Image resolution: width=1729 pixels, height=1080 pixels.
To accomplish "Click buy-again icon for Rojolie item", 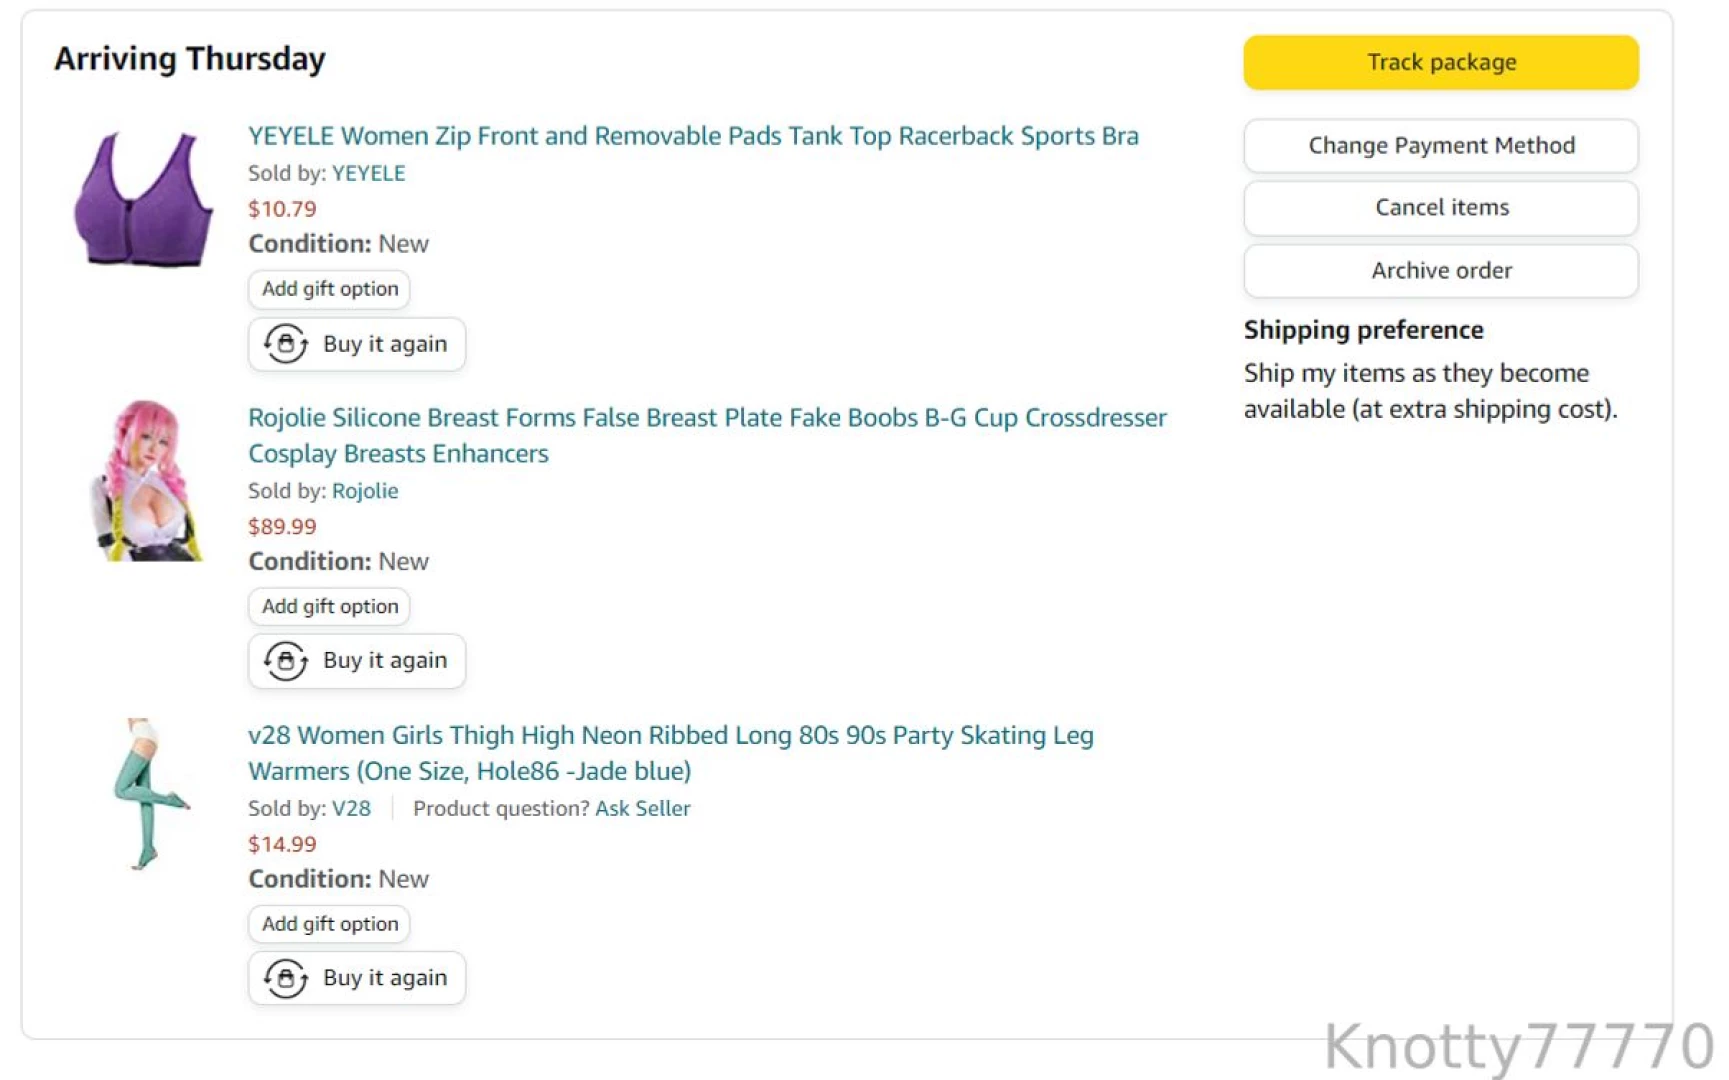I will [x=286, y=661].
